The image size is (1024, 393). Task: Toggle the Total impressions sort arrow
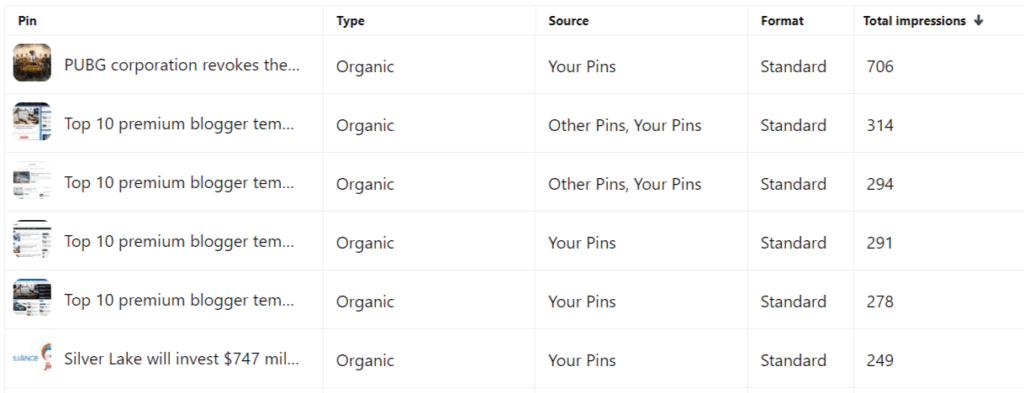coord(978,21)
